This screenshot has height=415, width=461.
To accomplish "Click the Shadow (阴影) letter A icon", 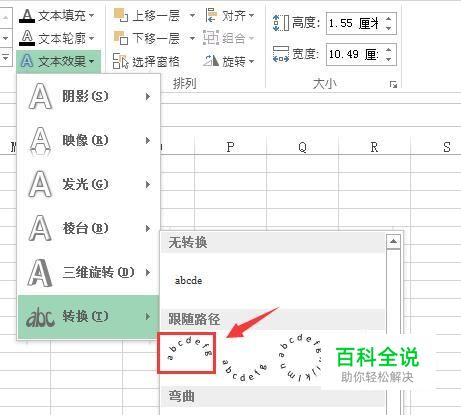I will pos(40,96).
